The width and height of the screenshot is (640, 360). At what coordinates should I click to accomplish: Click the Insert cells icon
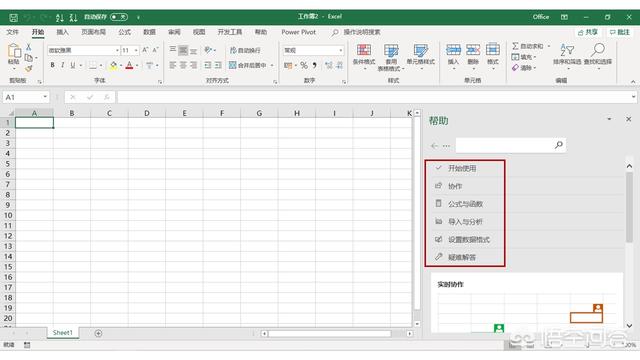453,50
